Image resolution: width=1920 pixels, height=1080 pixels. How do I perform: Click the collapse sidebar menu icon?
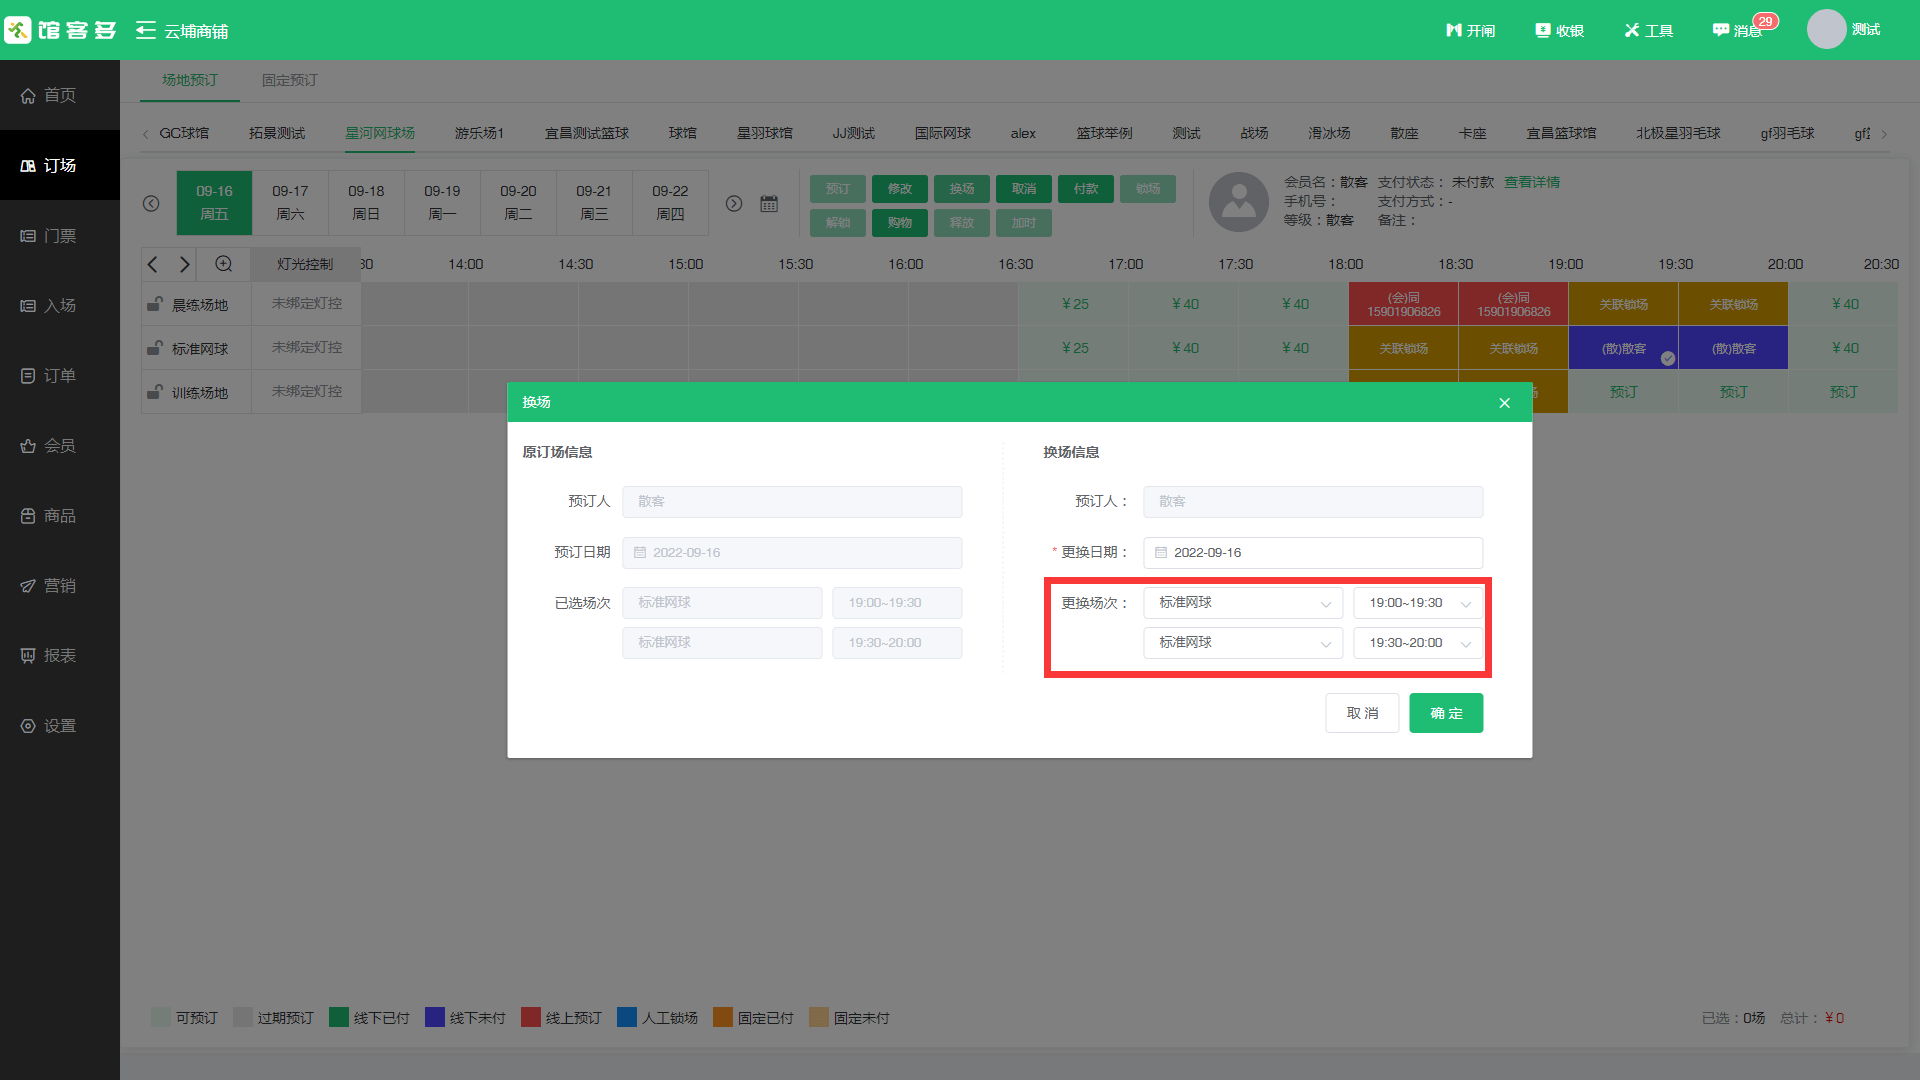coord(146,30)
